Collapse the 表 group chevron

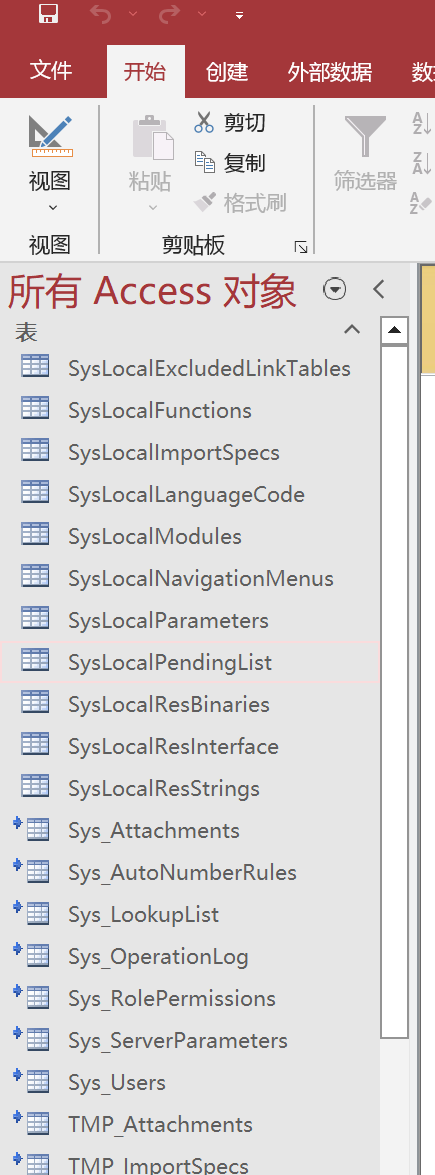352,330
